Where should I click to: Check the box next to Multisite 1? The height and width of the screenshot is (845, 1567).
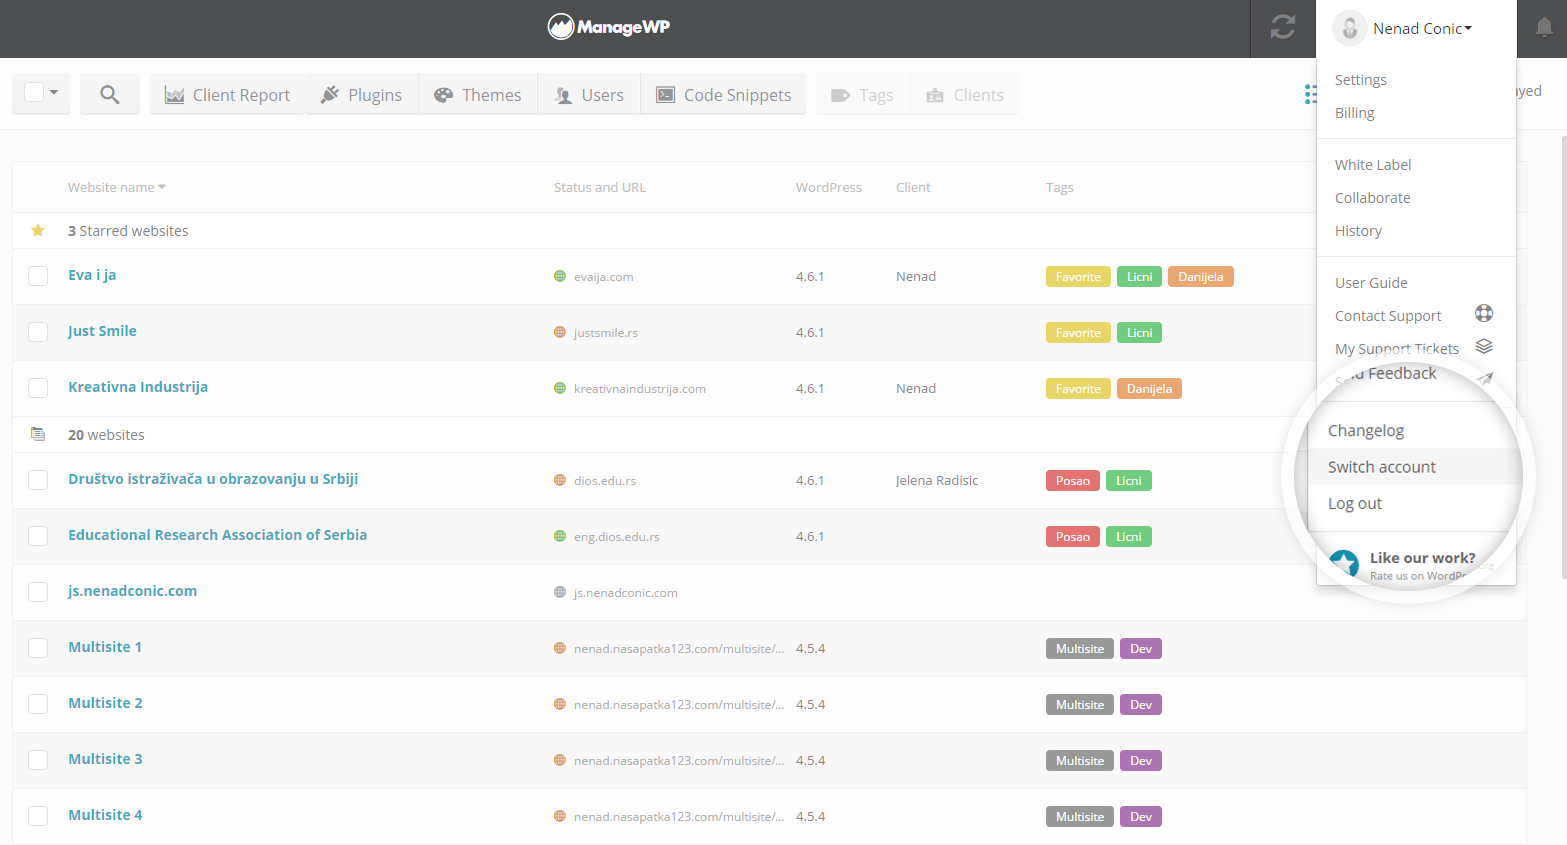(38, 648)
